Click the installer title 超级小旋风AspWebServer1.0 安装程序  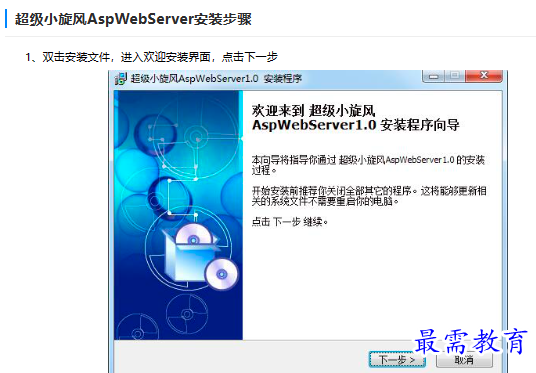[x=216, y=79]
